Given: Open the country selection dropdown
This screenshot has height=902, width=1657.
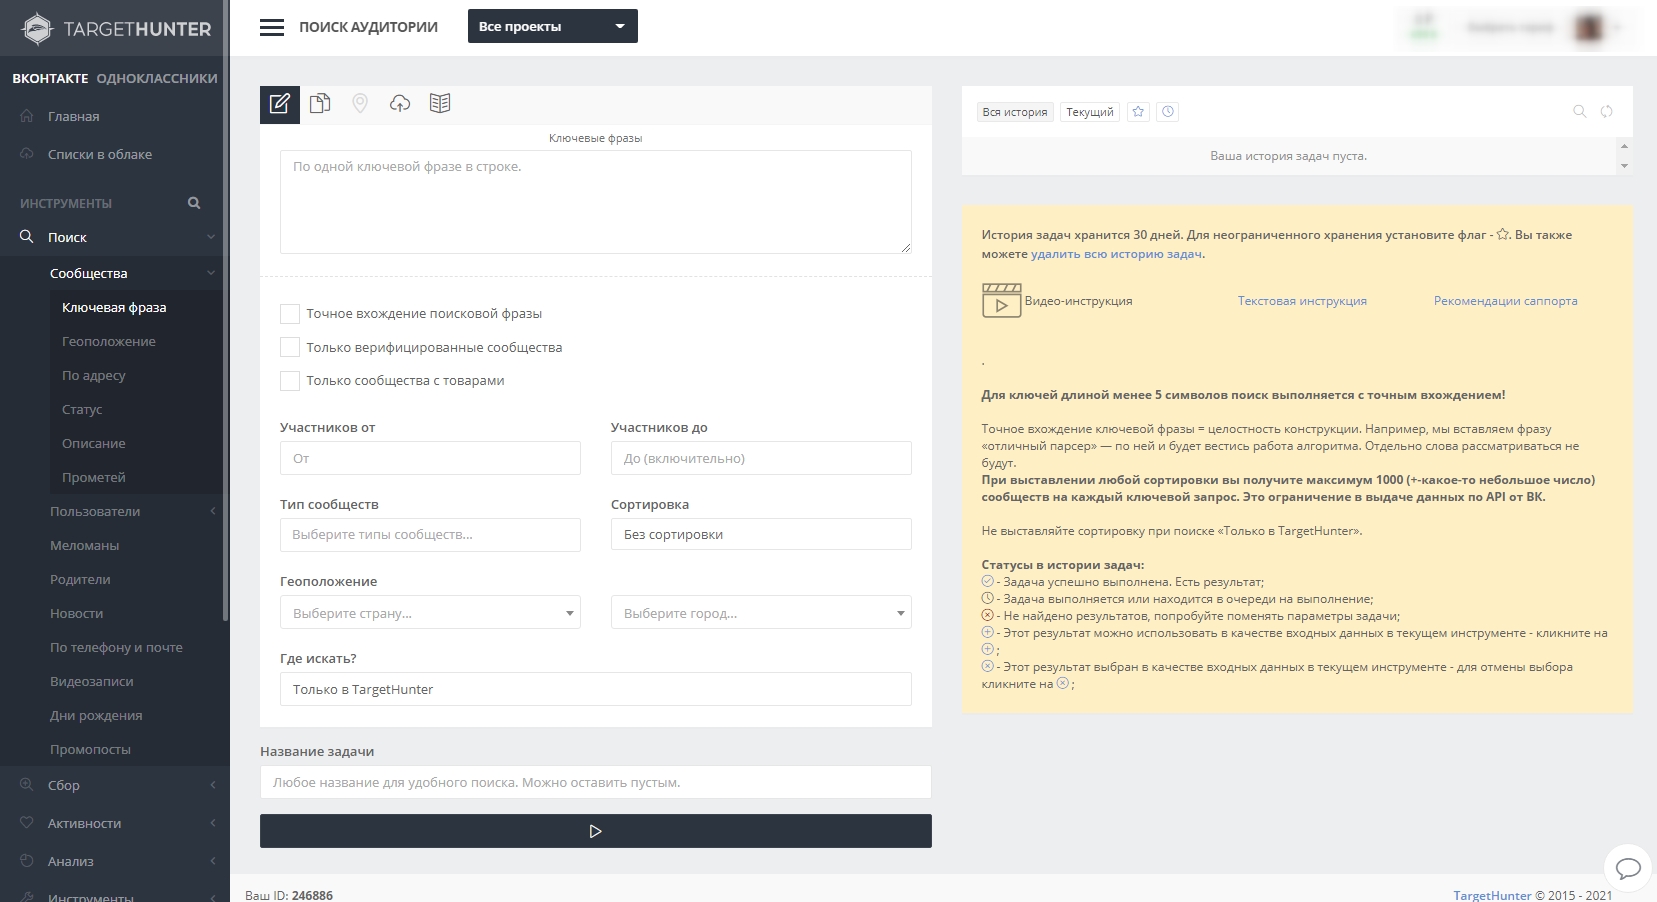Looking at the screenshot, I should (430, 613).
